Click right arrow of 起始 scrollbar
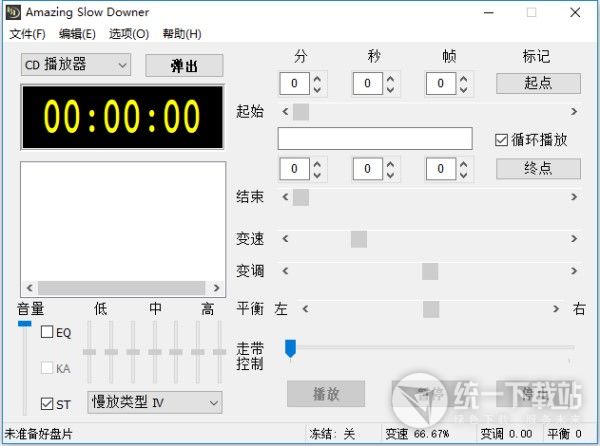 coord(574,112)
